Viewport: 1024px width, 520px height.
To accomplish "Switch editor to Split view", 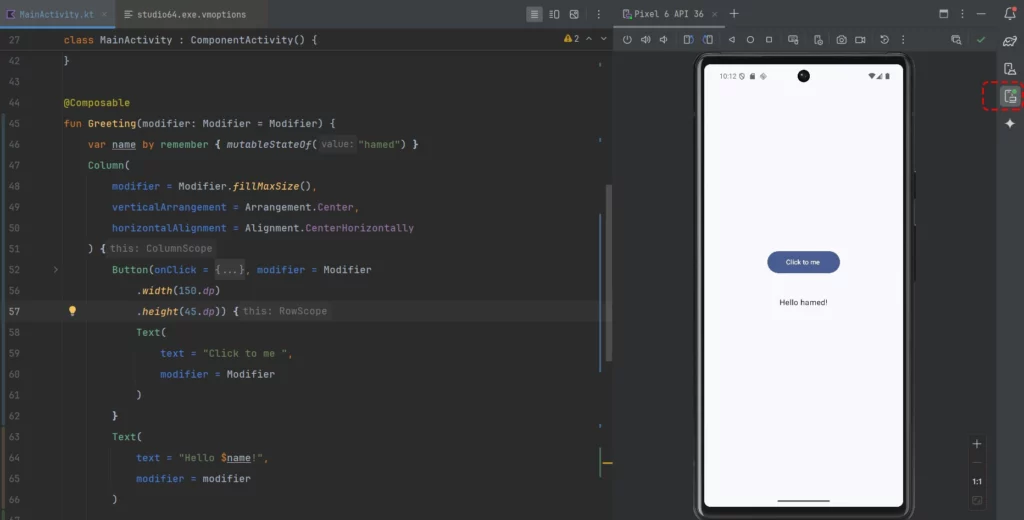I will [554, 14].
